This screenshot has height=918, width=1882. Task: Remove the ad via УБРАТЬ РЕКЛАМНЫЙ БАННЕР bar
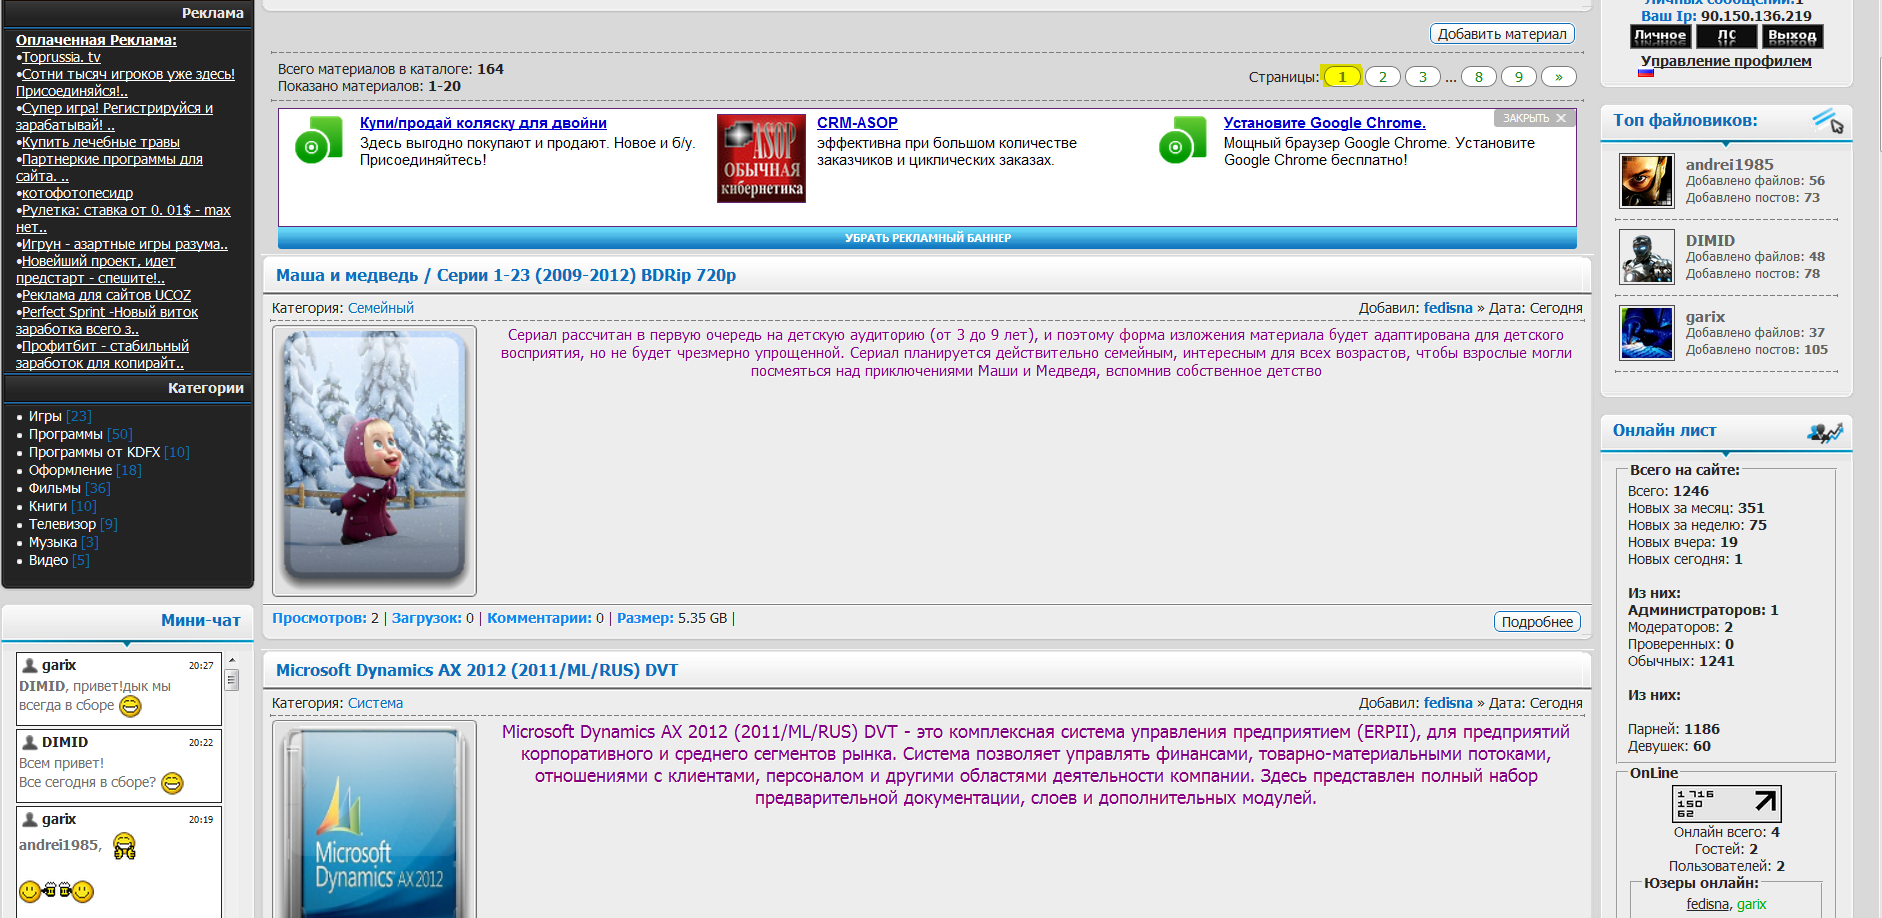click(927, 238)
